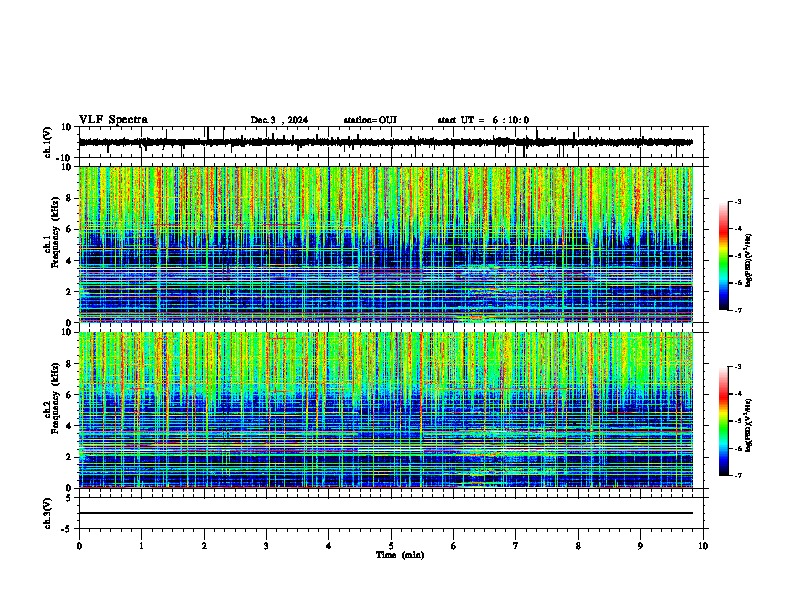Click the '2' tick on the time axis
This screenshot has height=612, width=792.
click(x=204, y=546)
